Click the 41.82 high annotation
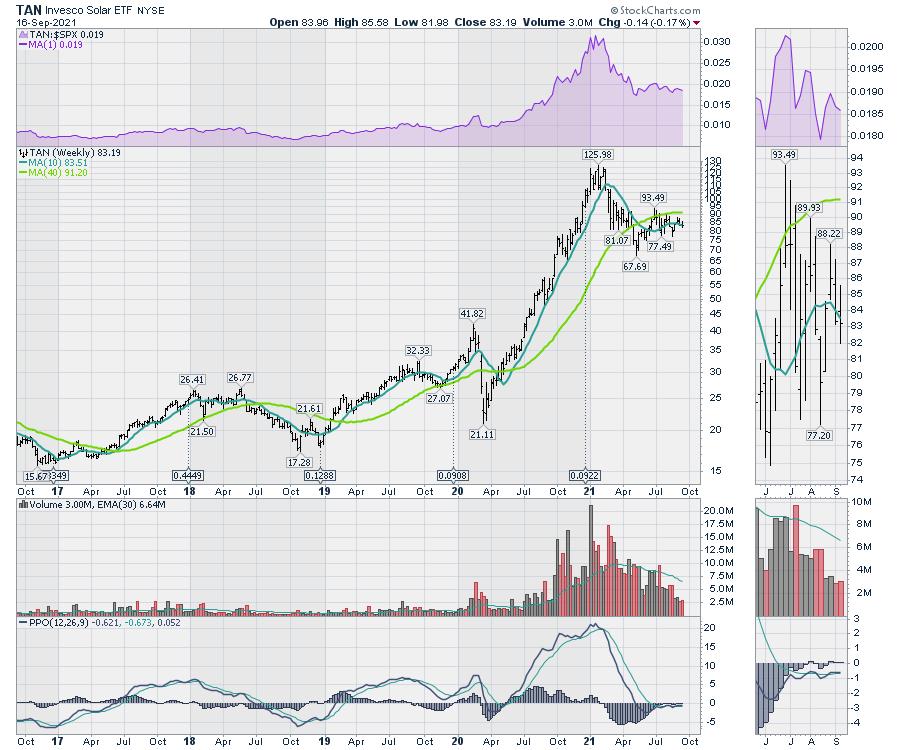Viewport: 900px width, 750px height. [474, 313]
